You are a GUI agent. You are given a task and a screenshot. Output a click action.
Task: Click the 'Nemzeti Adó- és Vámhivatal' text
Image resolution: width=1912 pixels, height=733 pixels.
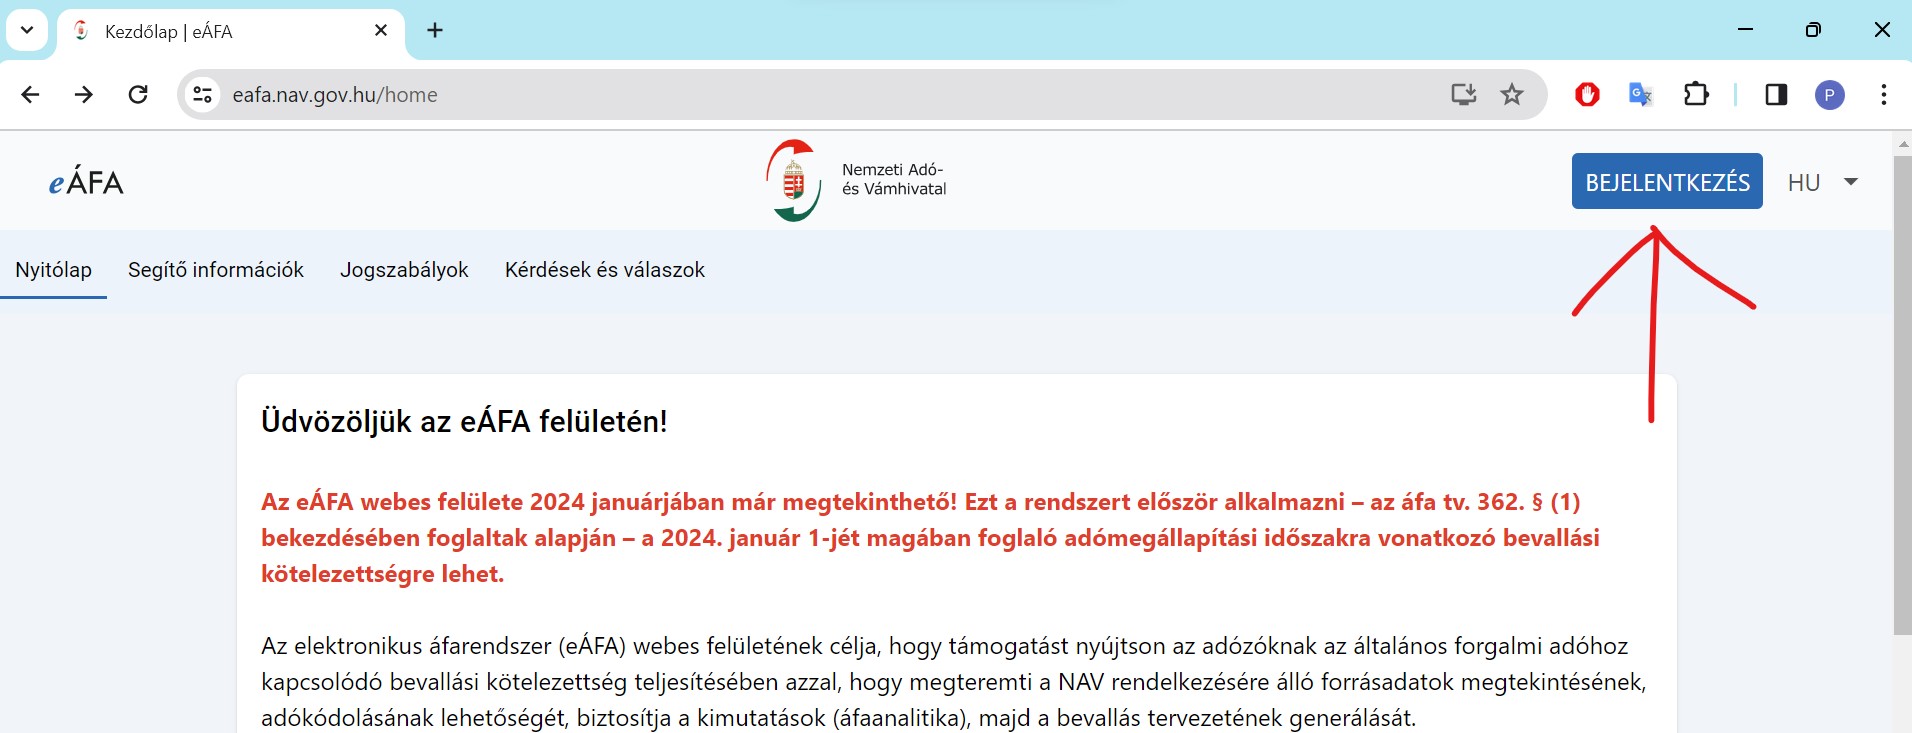(894, 180)
